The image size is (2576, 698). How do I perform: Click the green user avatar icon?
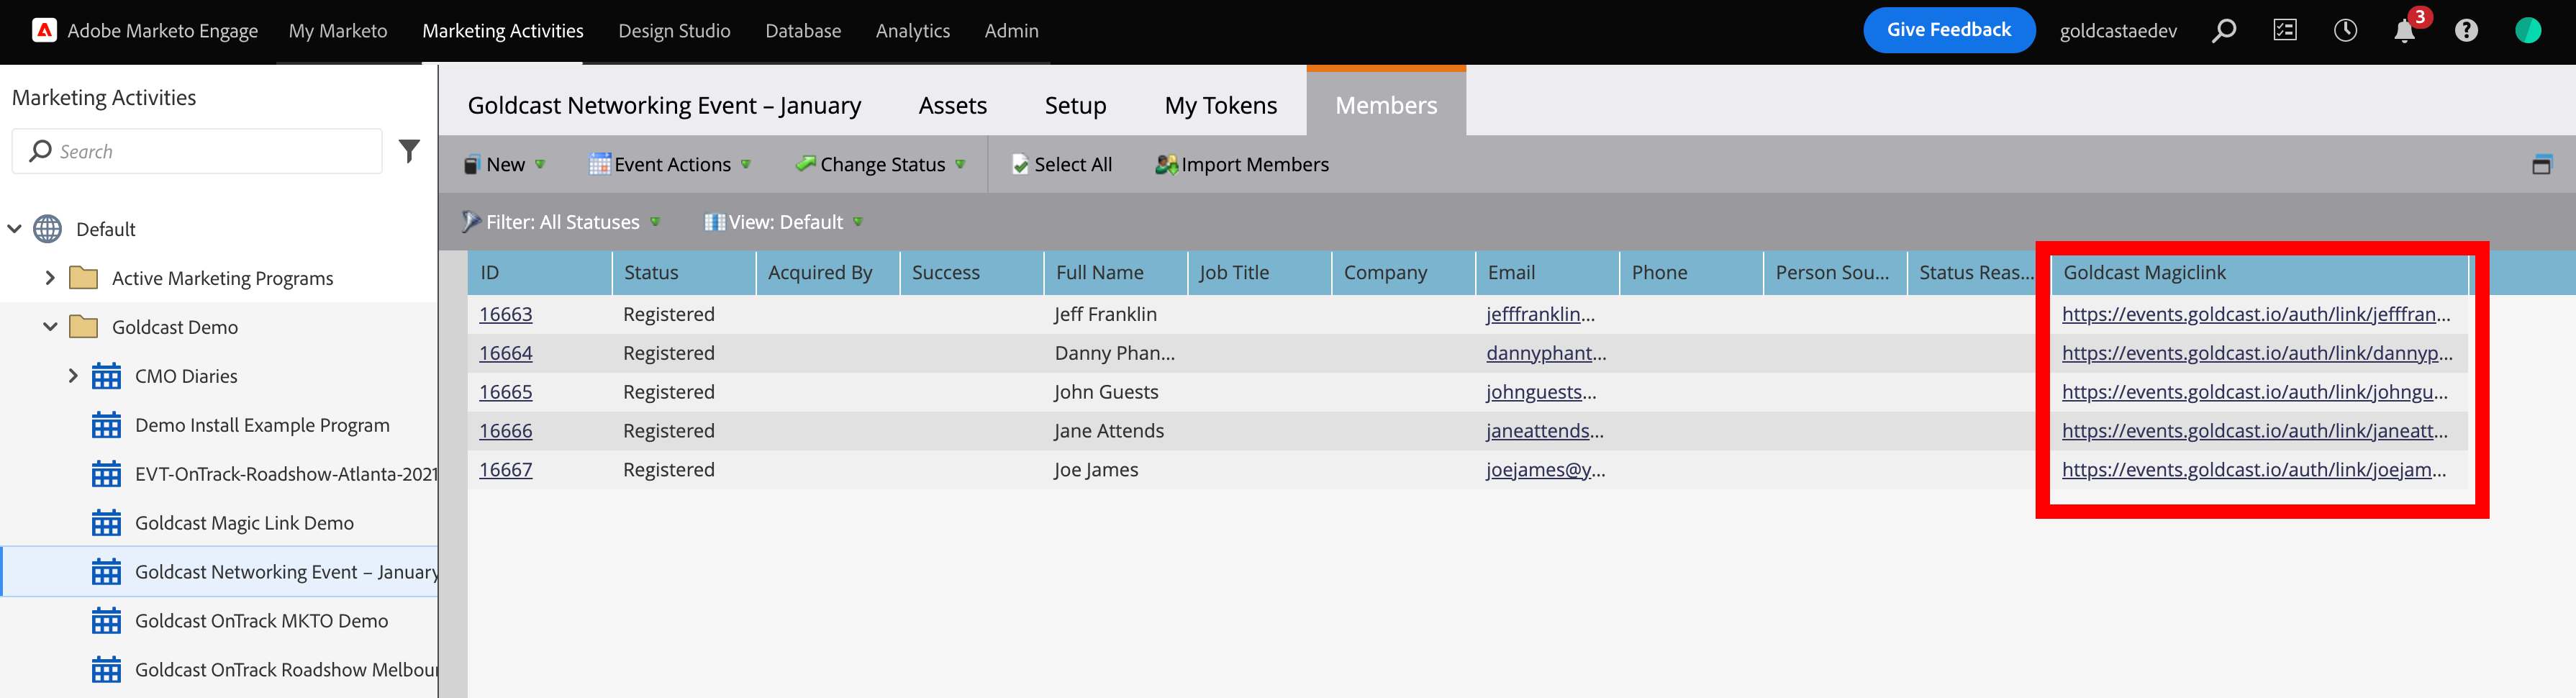pos(2528,31)
